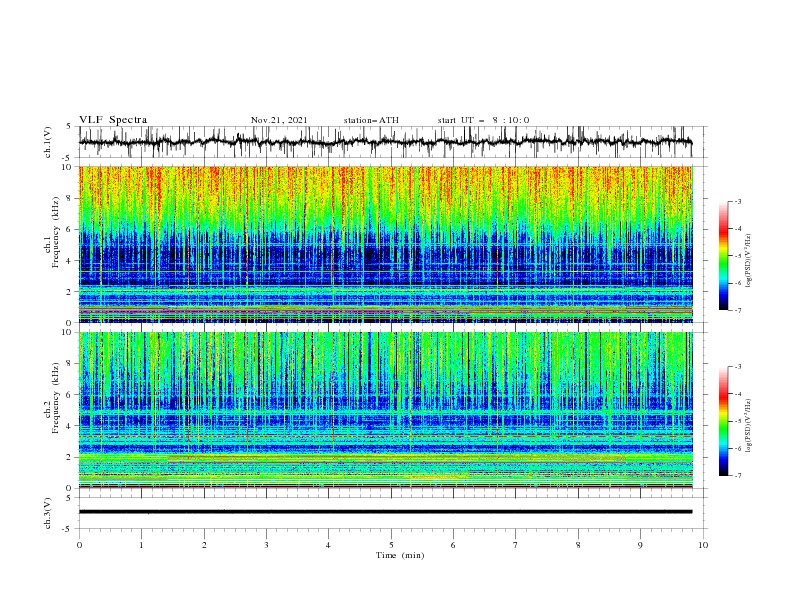The image size is (792, 612).
Task: Click the 'start UT = 8:10:0' label
Action: tap(483, 120)
